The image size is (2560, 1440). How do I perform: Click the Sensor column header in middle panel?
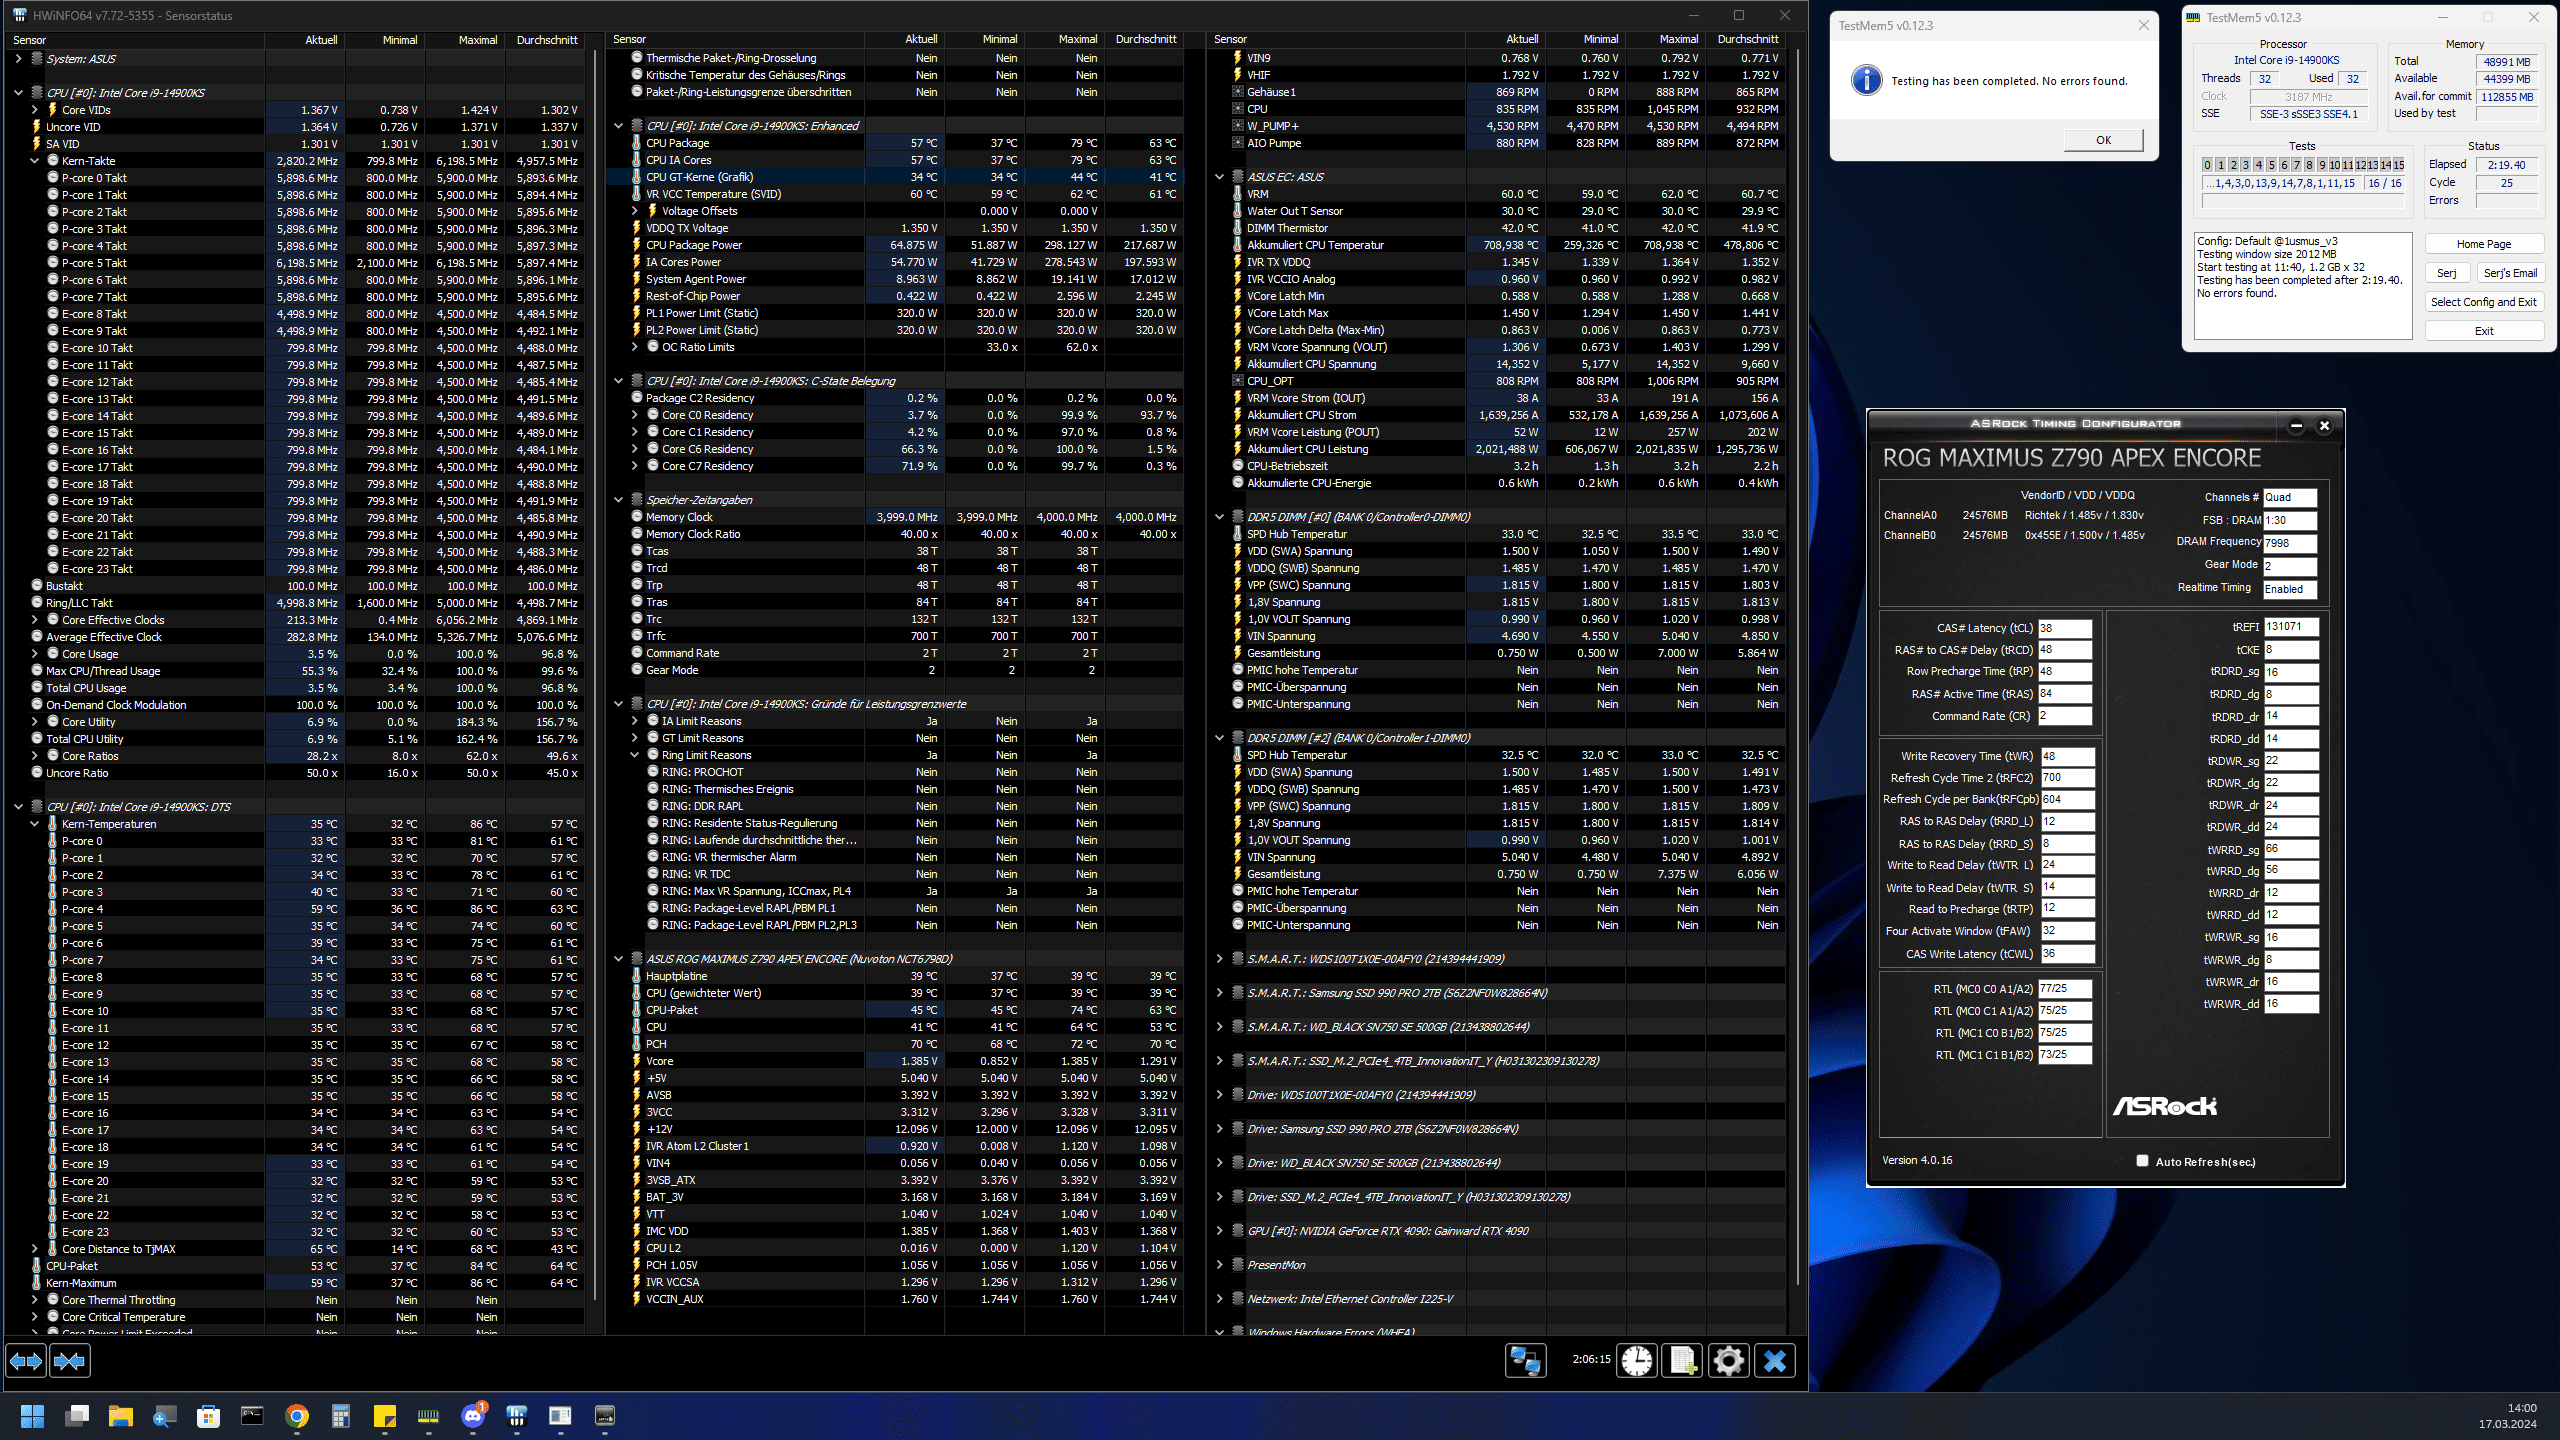point(735,39)
